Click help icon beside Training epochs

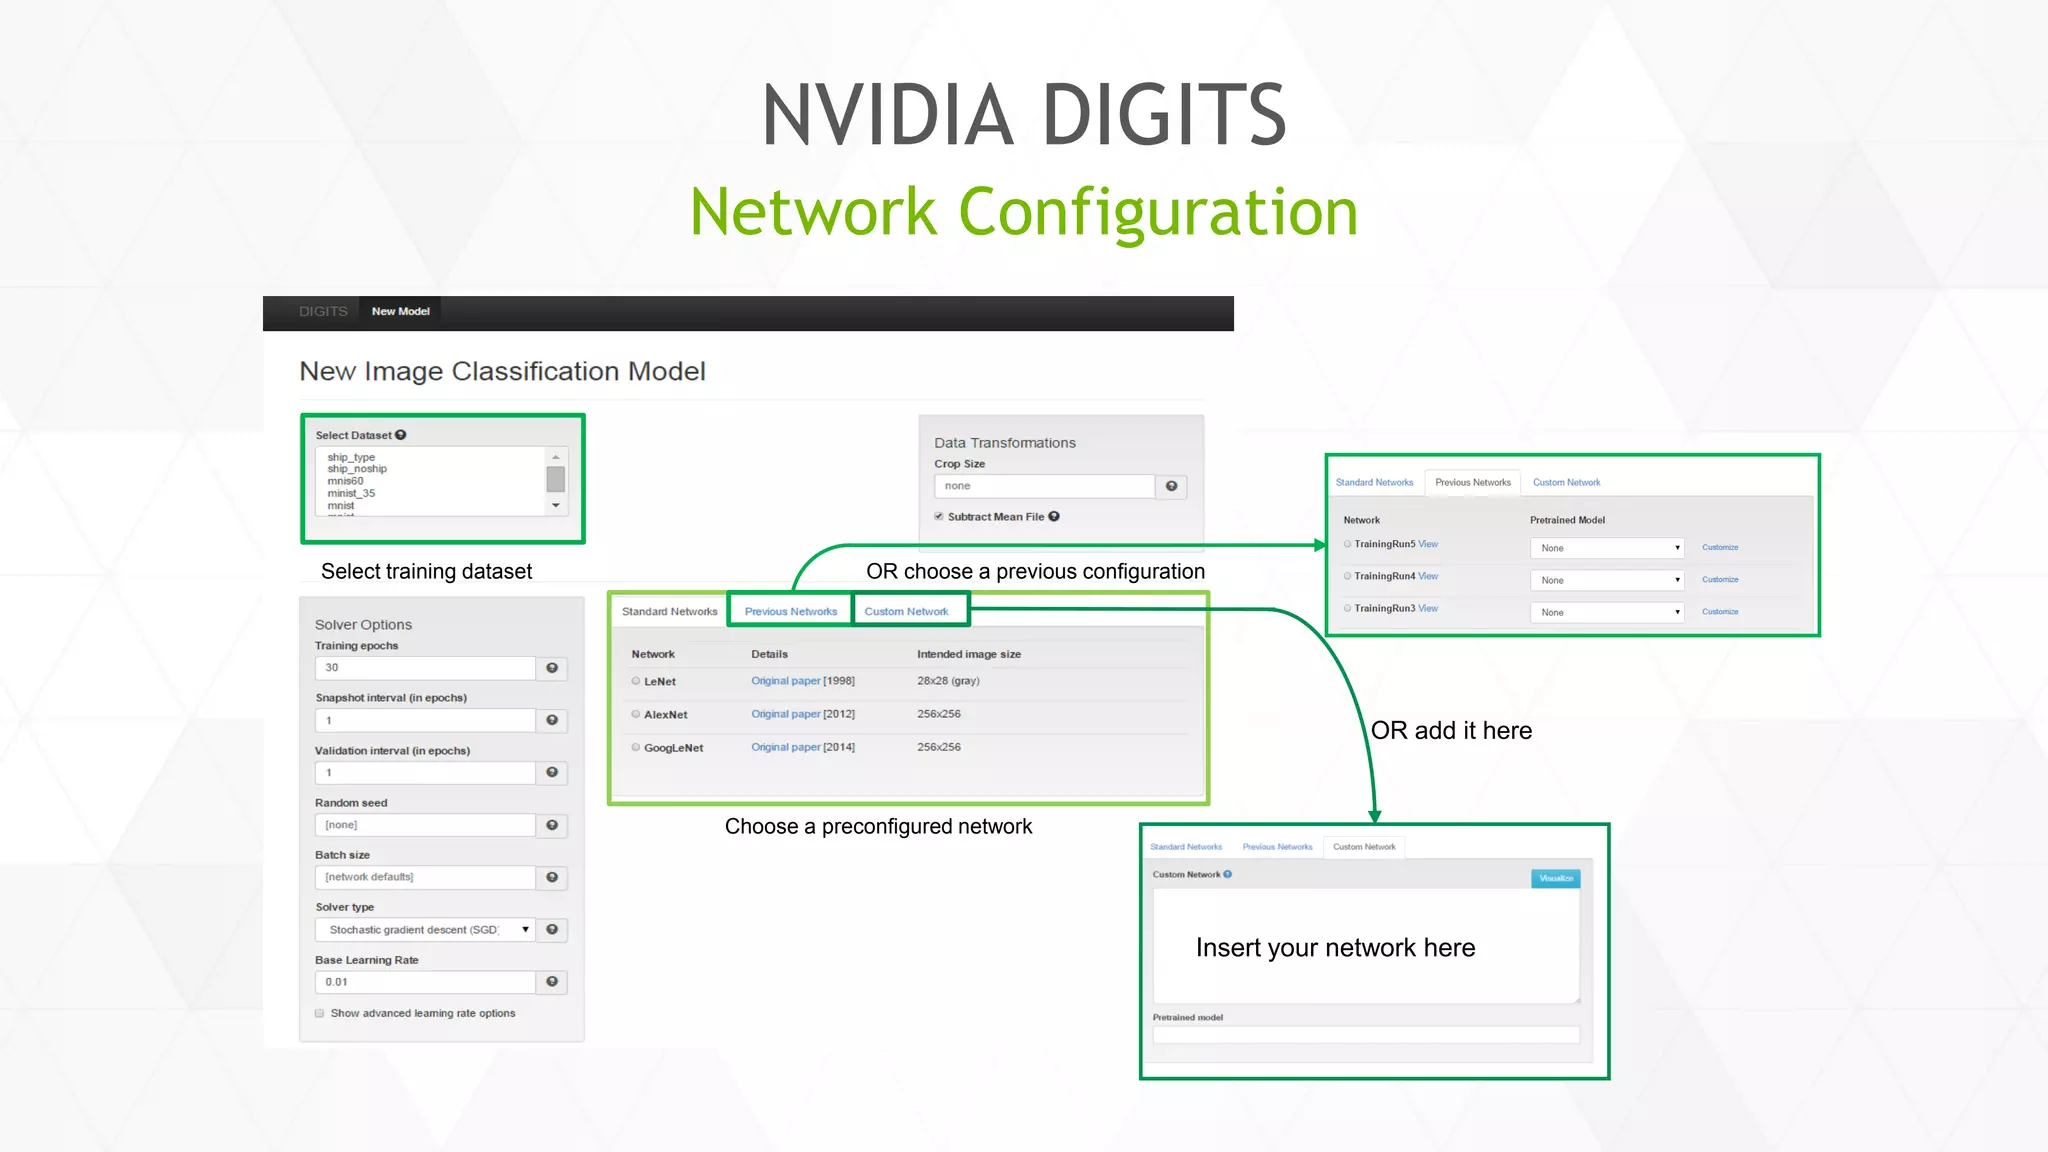[552, 668]
